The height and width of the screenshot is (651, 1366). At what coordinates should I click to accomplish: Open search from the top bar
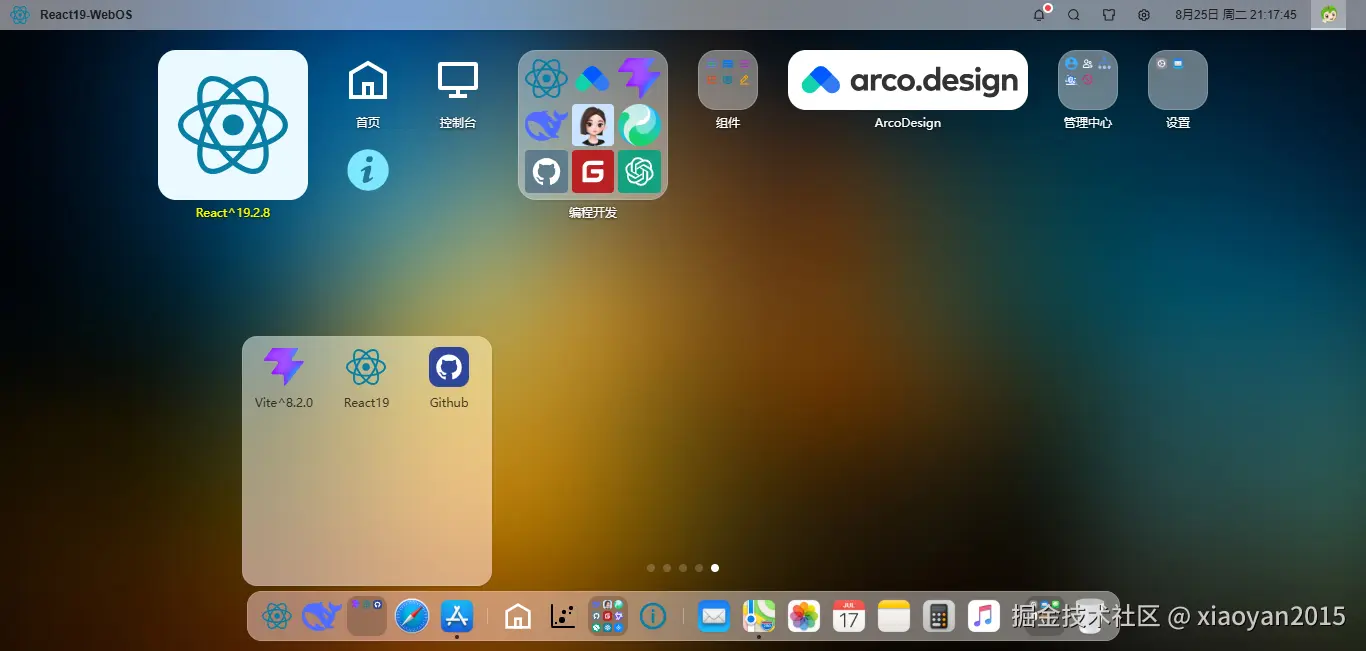point(1074,15)
